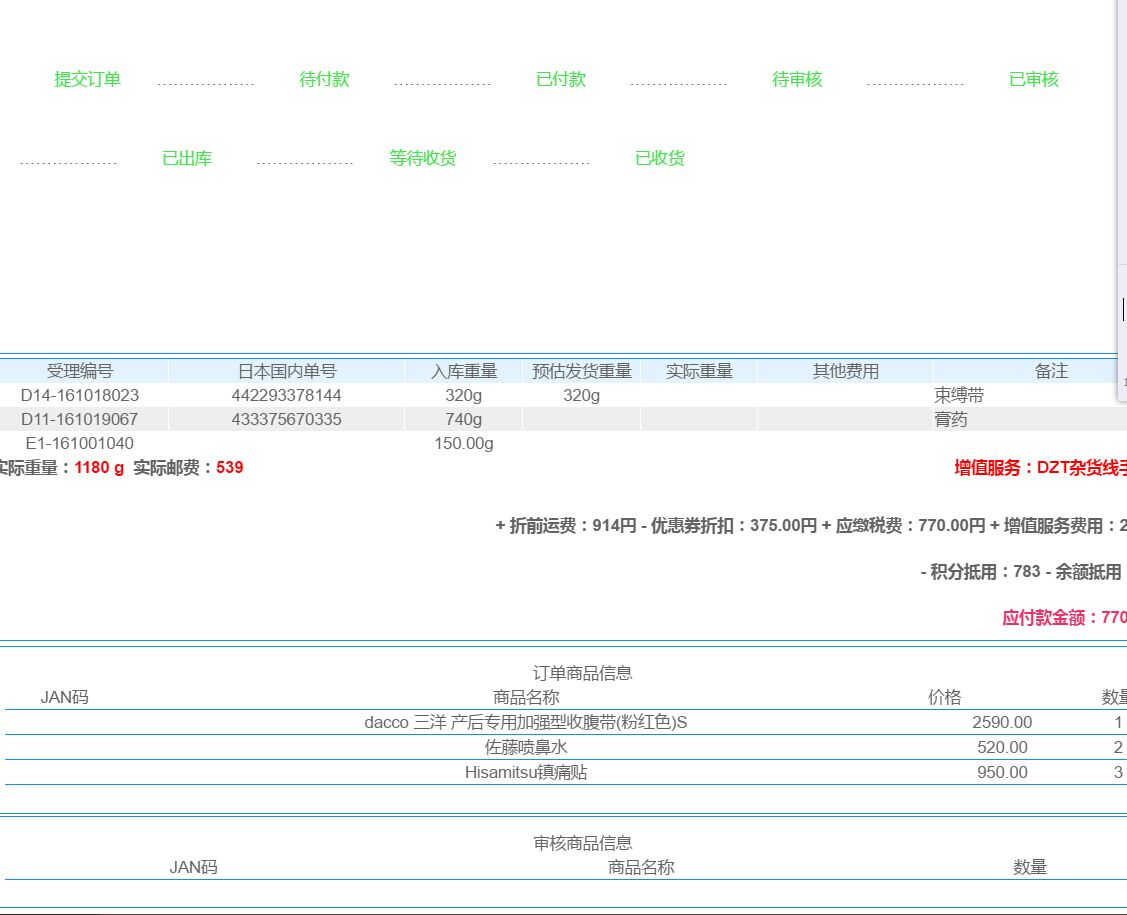The width and height of the screenshot is (1127, 915).
Task: Select order number D14-161018023
Action: 80,395
